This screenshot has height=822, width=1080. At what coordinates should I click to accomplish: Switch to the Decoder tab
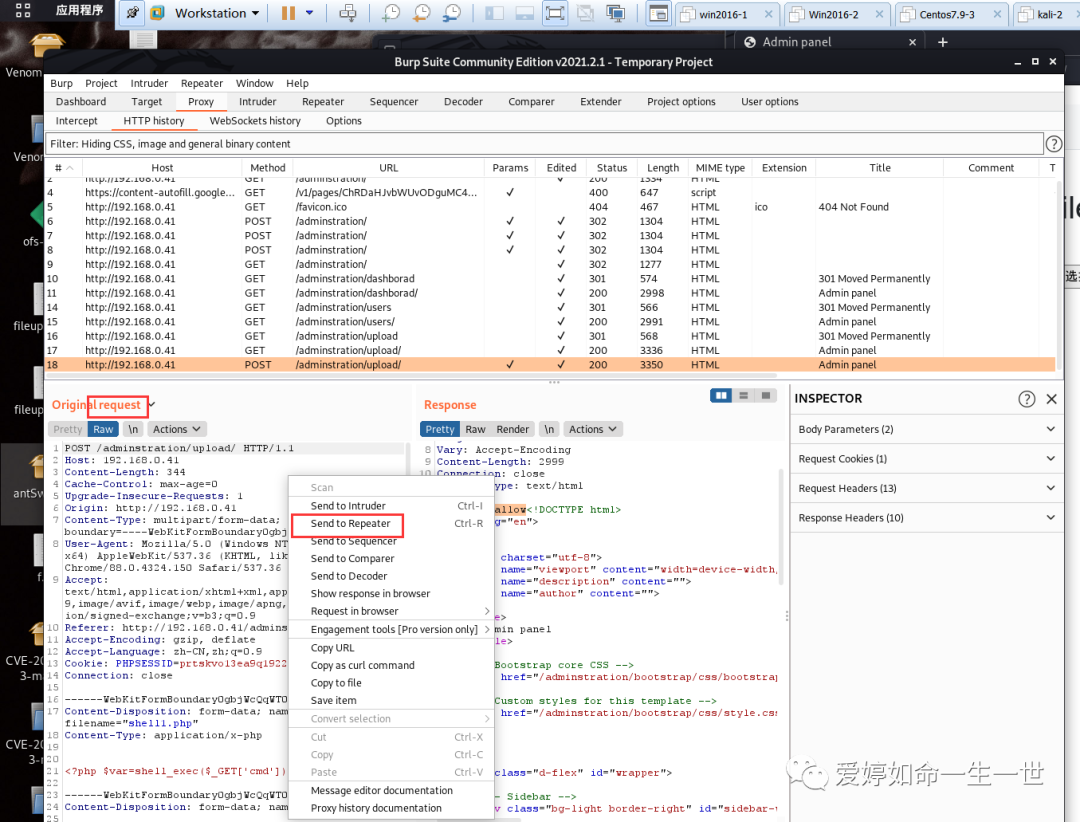point(463,101)
